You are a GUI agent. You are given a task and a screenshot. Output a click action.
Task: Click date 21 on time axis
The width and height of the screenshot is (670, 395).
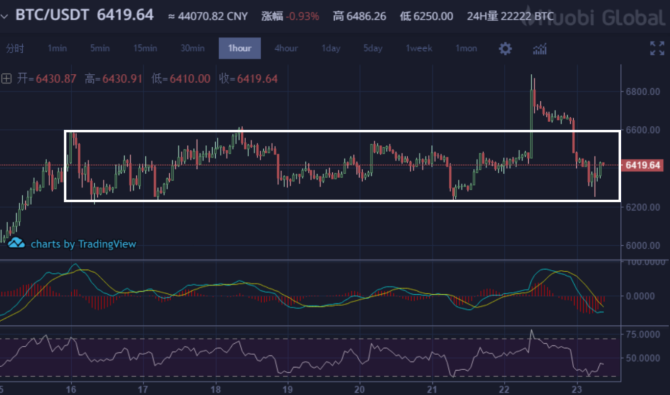pos(432,389)
